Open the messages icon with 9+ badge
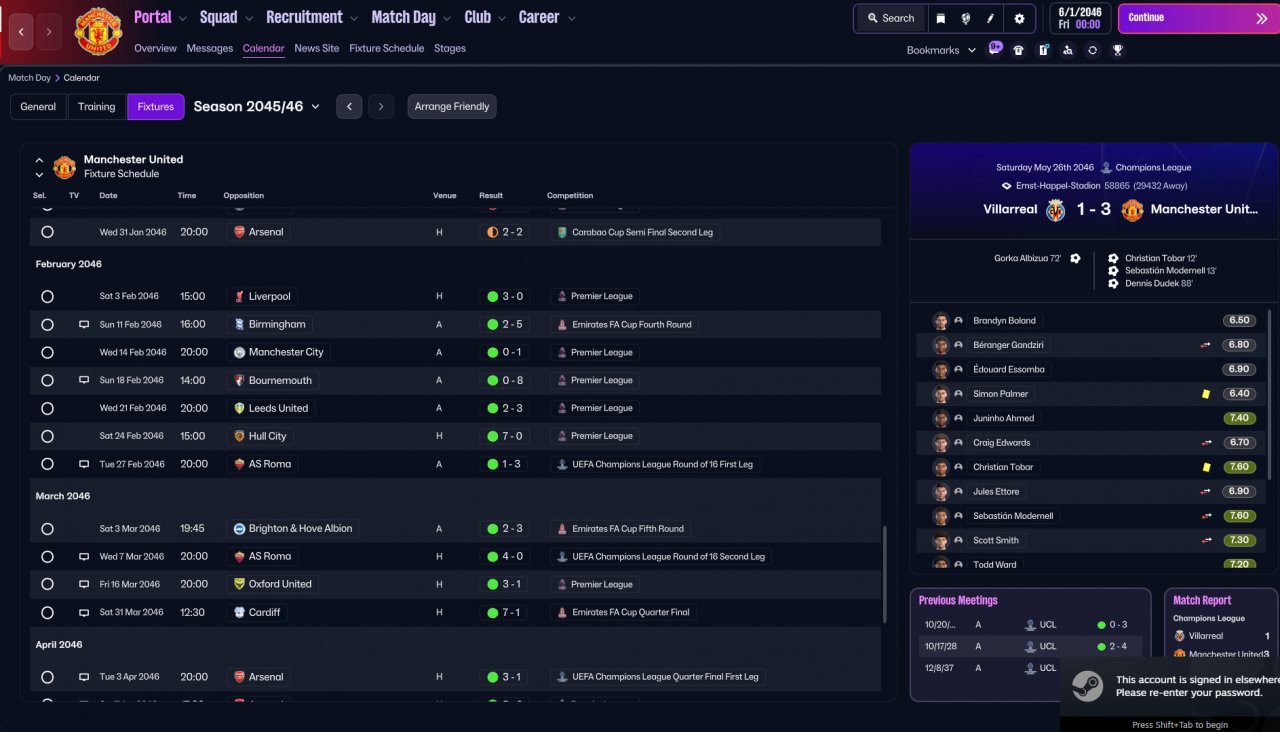This screenshot has width=1280, height=732. tap(995, 49)
